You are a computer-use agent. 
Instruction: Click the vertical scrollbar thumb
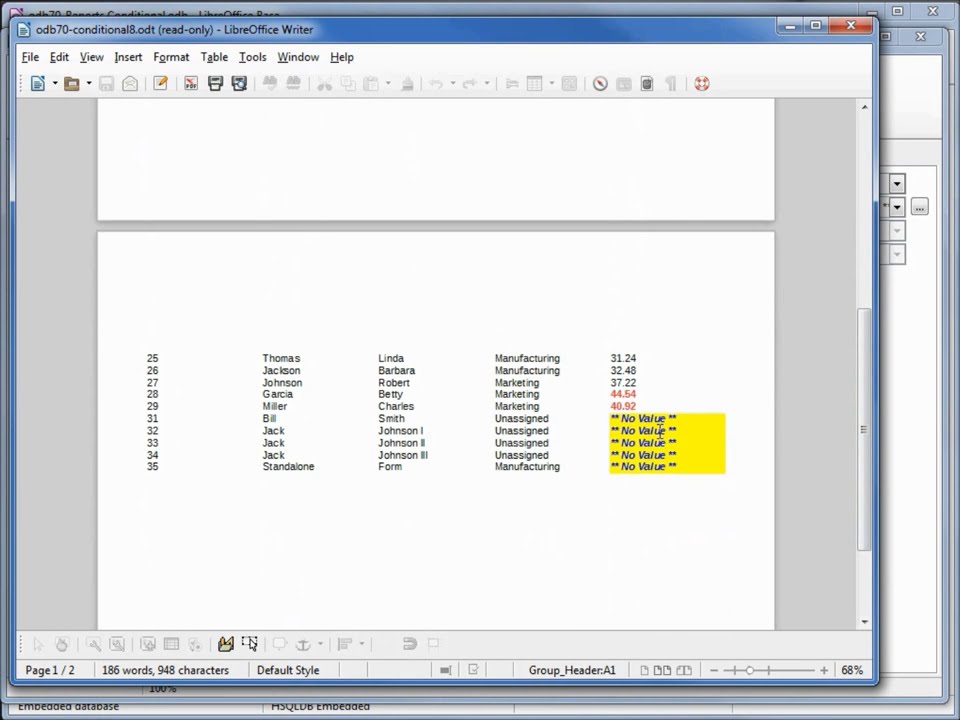[864, 429]
